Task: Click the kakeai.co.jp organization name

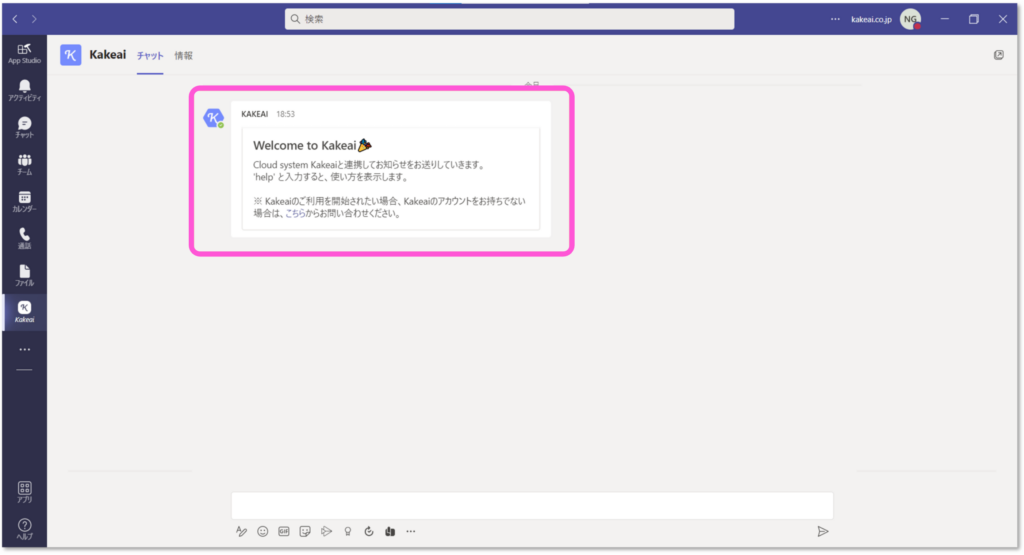Action: [871, 20]
